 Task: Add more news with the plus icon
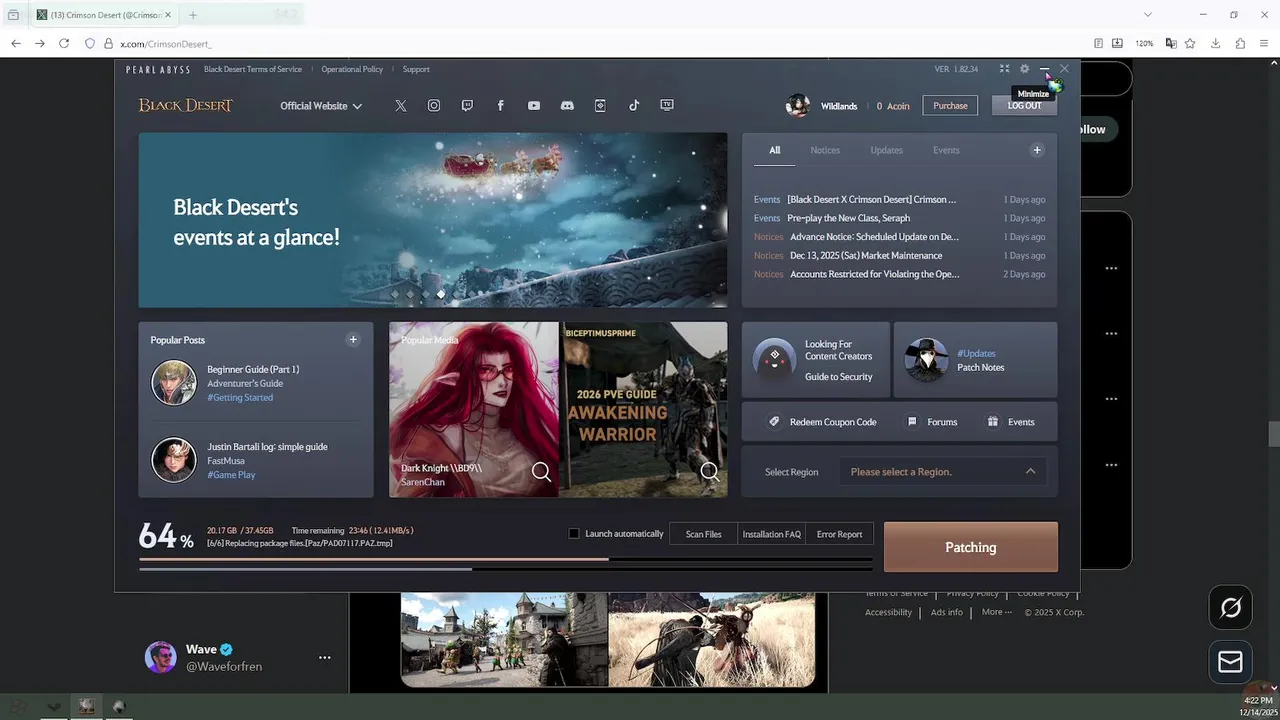click(x=1037, y=150)
